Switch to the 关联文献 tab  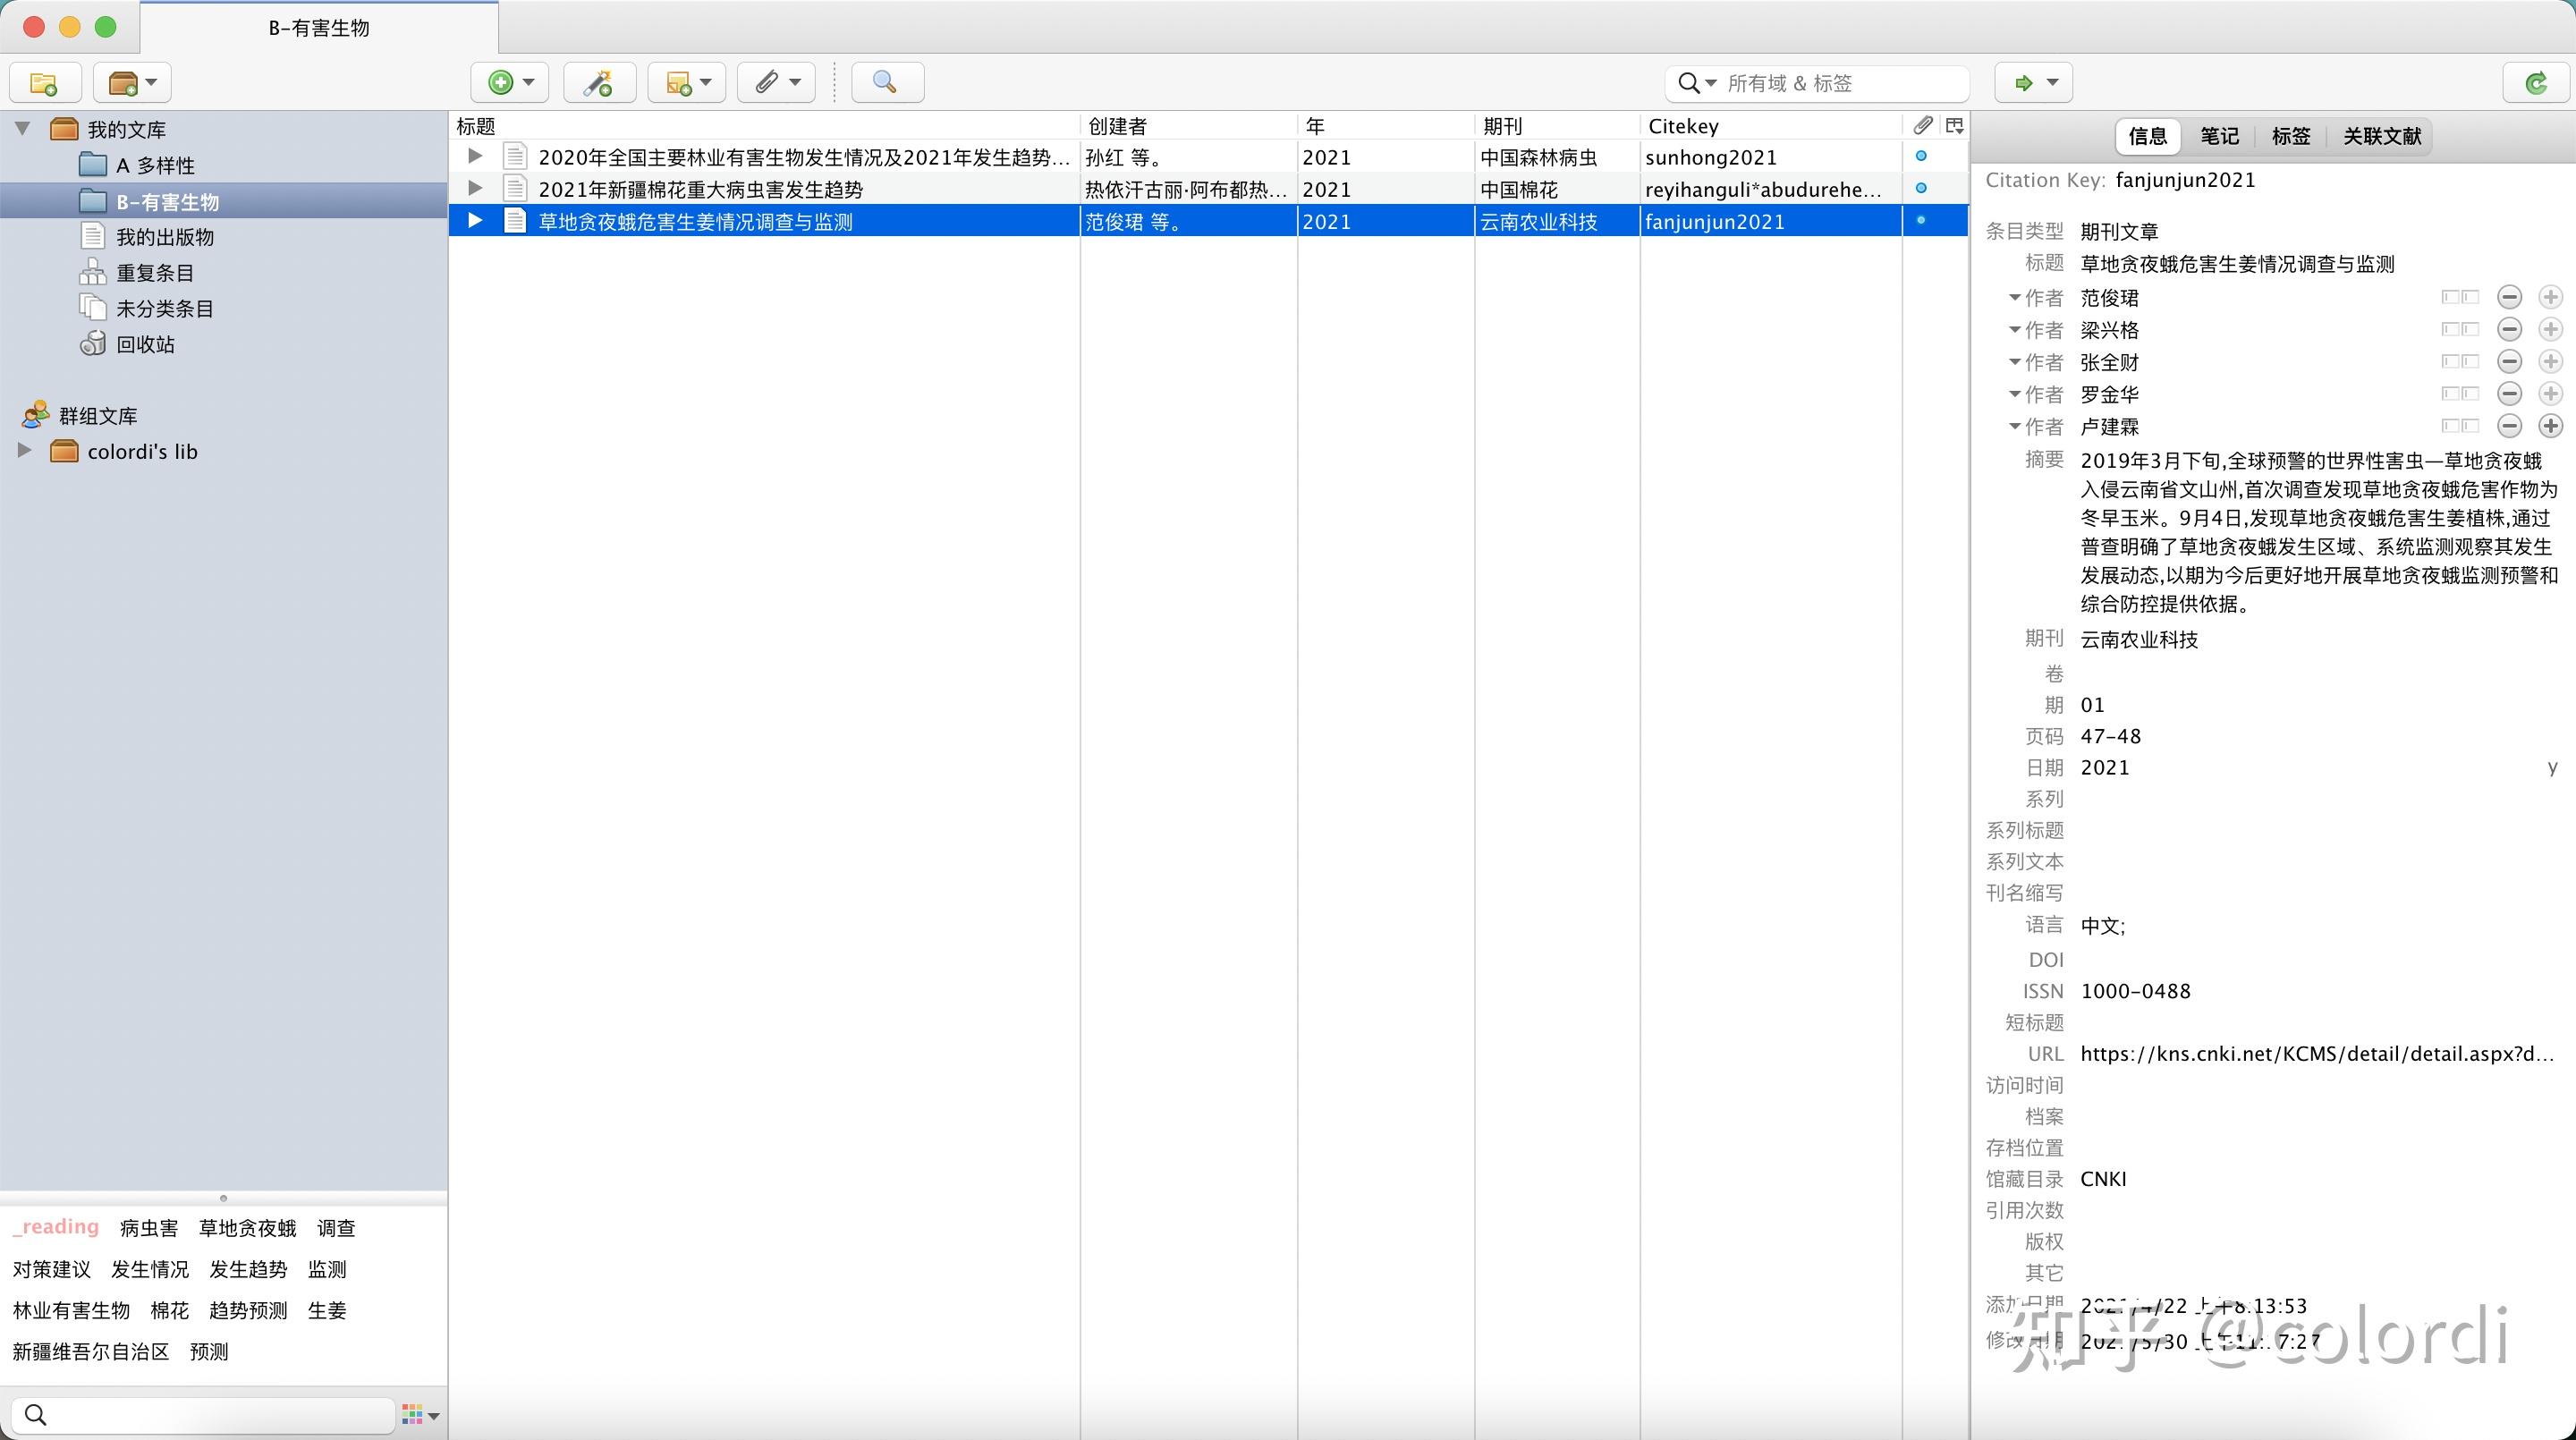point(2382,136)
